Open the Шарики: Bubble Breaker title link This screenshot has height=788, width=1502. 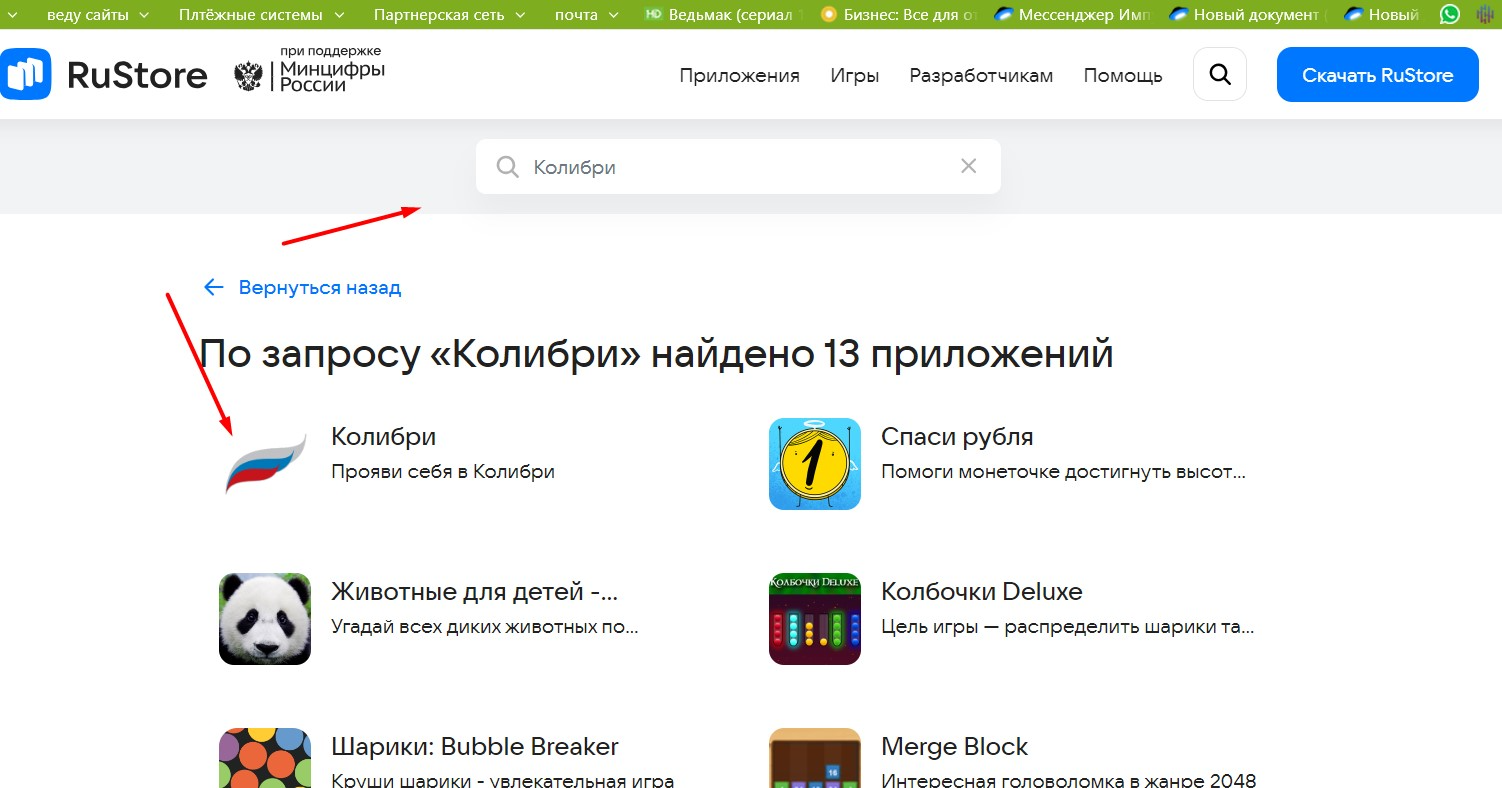[x=475, y=747]
